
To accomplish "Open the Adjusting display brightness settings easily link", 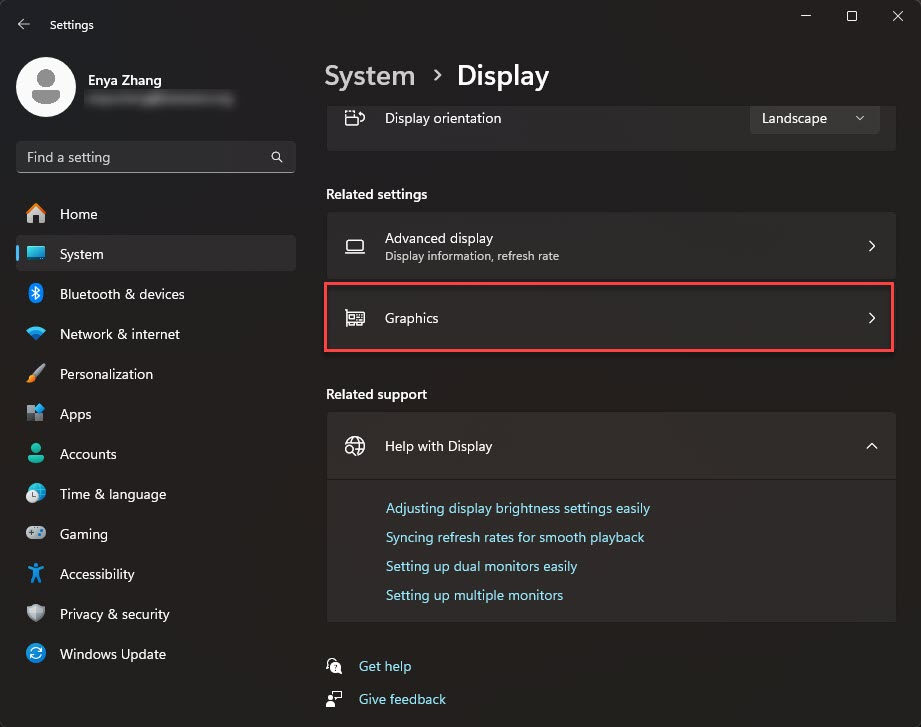I will point(518,508).
